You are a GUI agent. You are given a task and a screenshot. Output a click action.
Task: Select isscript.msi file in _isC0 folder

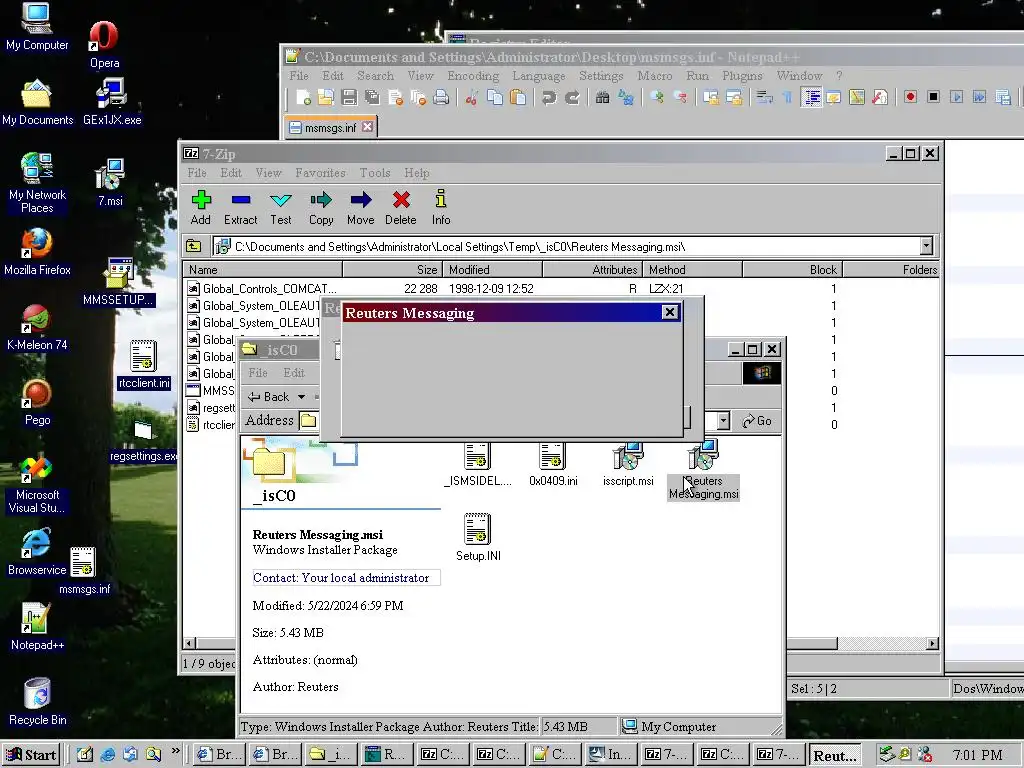[x=628, y=464]
